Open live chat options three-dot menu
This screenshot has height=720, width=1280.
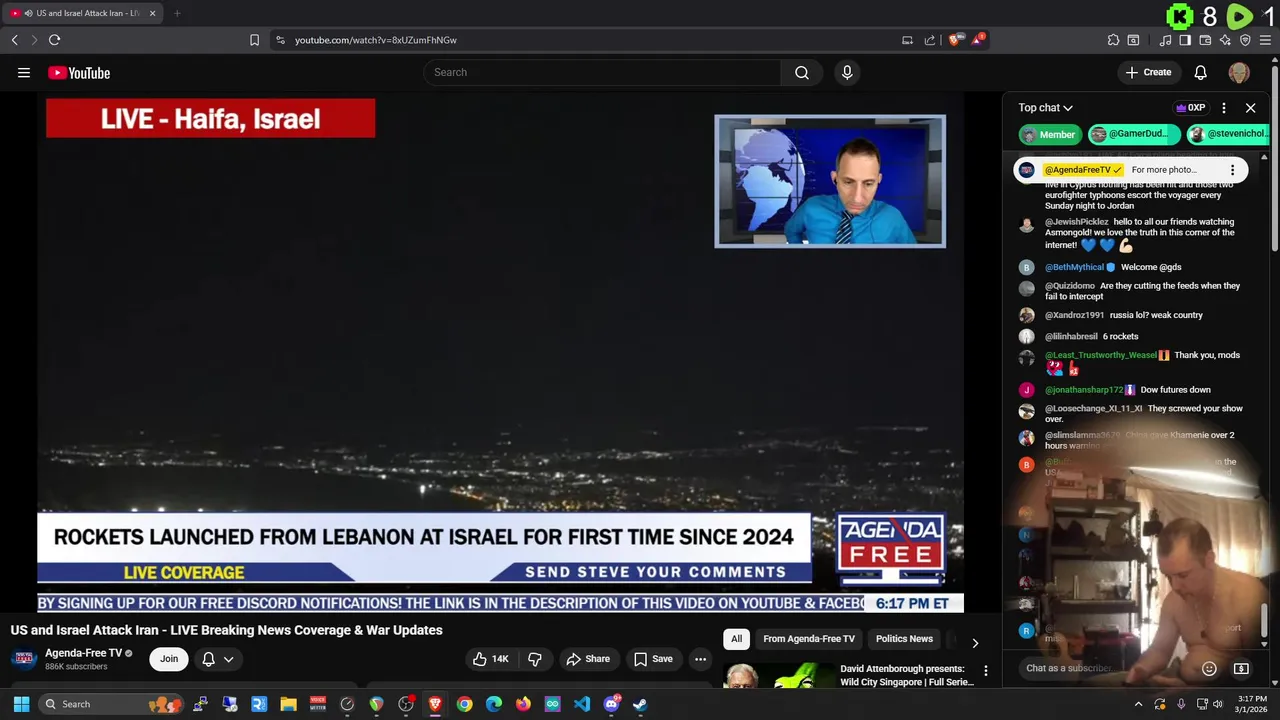[x=1224, y=108]
